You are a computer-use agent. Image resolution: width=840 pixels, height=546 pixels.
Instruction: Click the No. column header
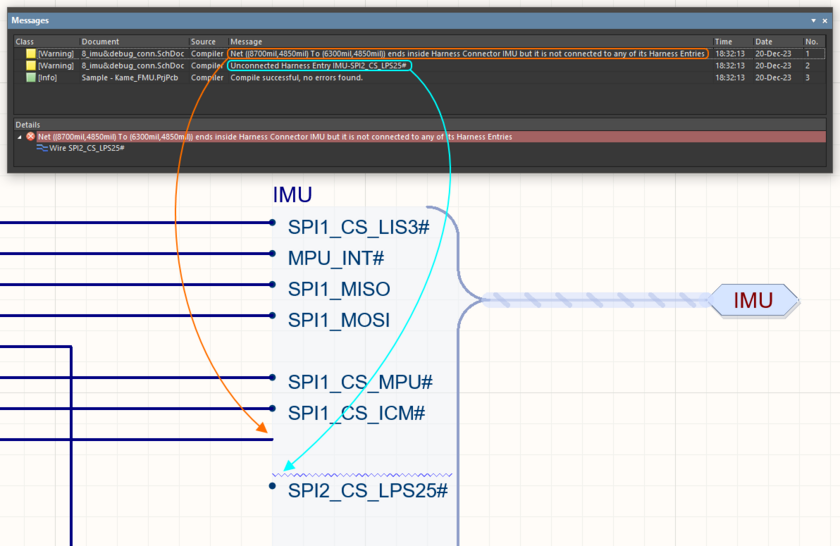click(812, 41)
